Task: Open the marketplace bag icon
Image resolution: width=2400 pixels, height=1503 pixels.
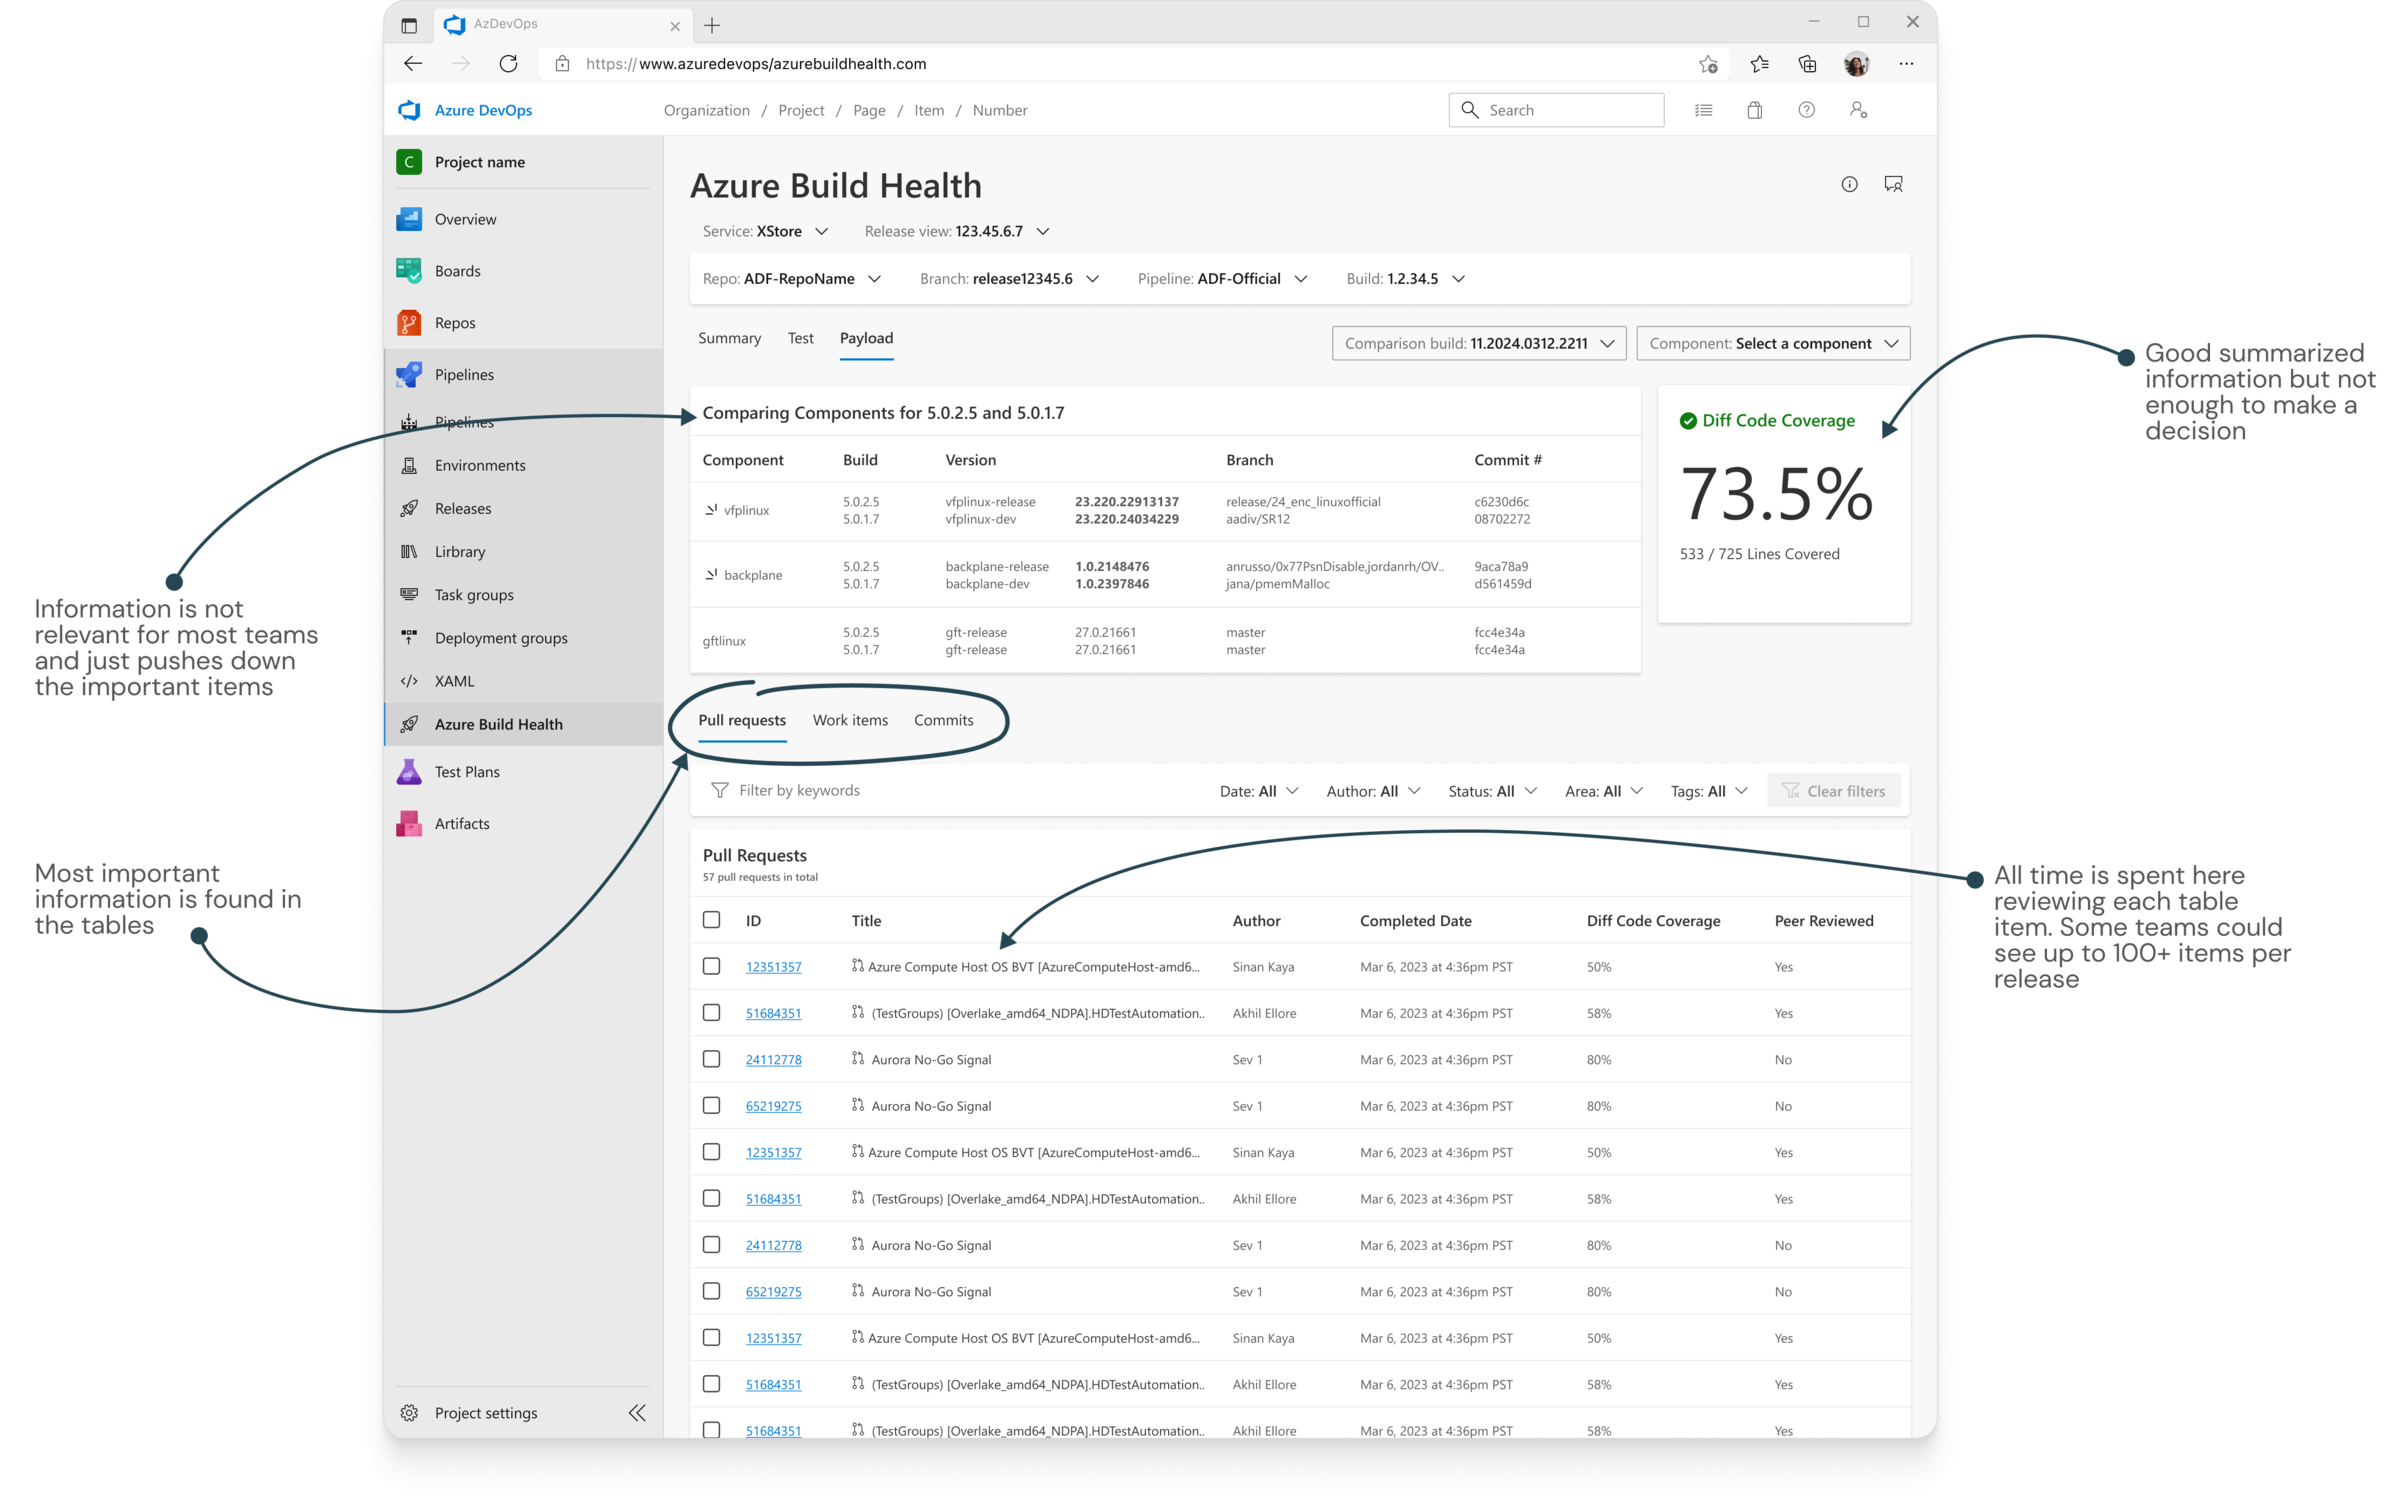Action: click(1754, 110)
